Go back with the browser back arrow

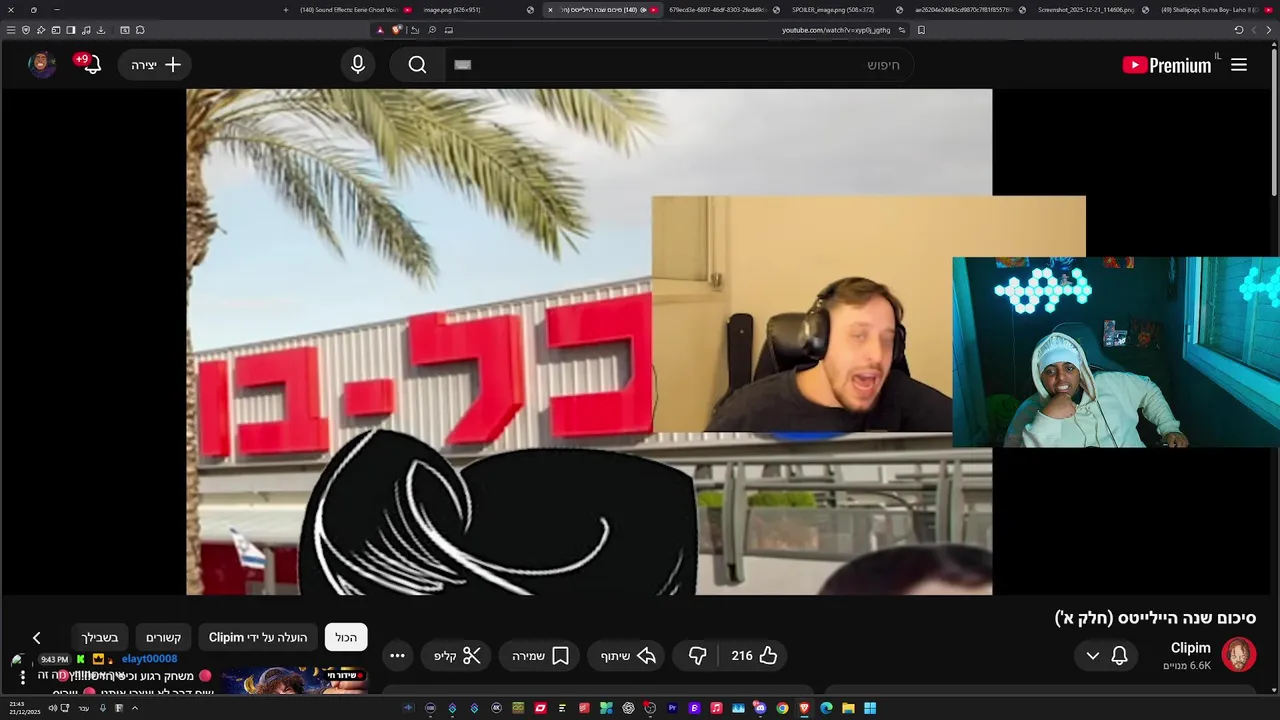(x=1270, y=30)
